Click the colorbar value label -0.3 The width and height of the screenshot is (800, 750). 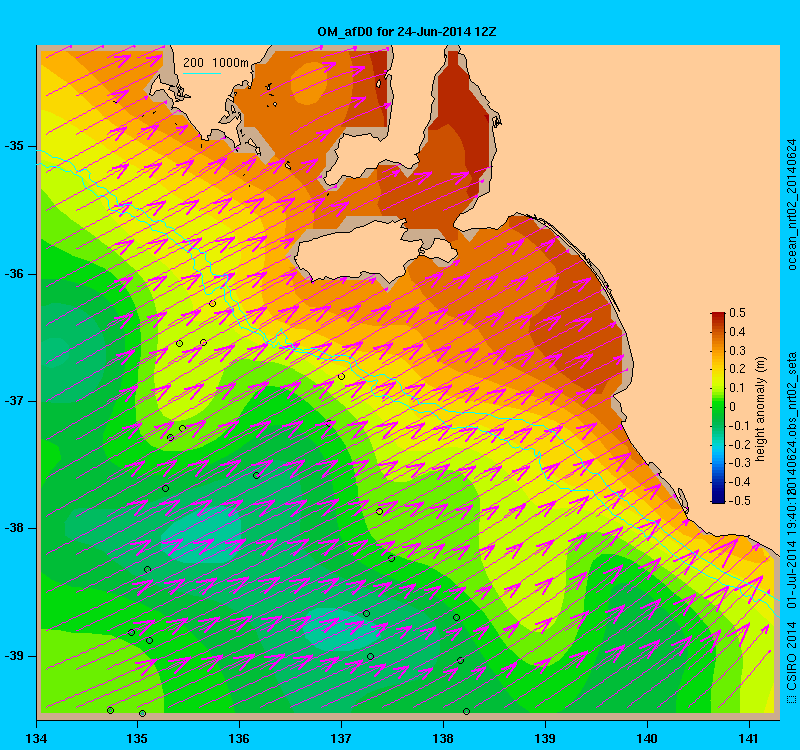(738, 463)
